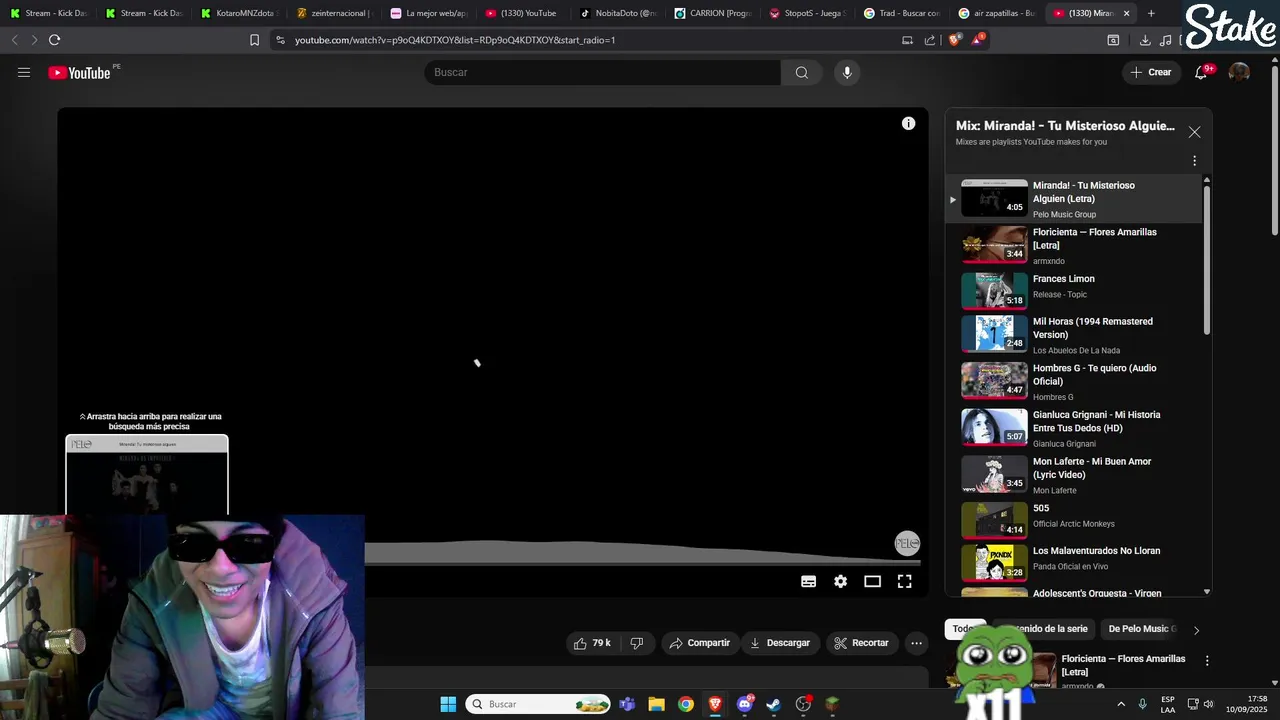Screen dimensions: 1280x720
Task: Open the Brave Shields icon
Action: click(x=954, y=40)
